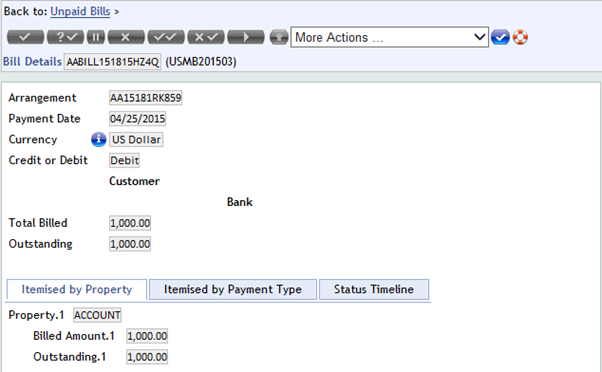Click the Delete X toolbar button

click(x=126, y=37)
